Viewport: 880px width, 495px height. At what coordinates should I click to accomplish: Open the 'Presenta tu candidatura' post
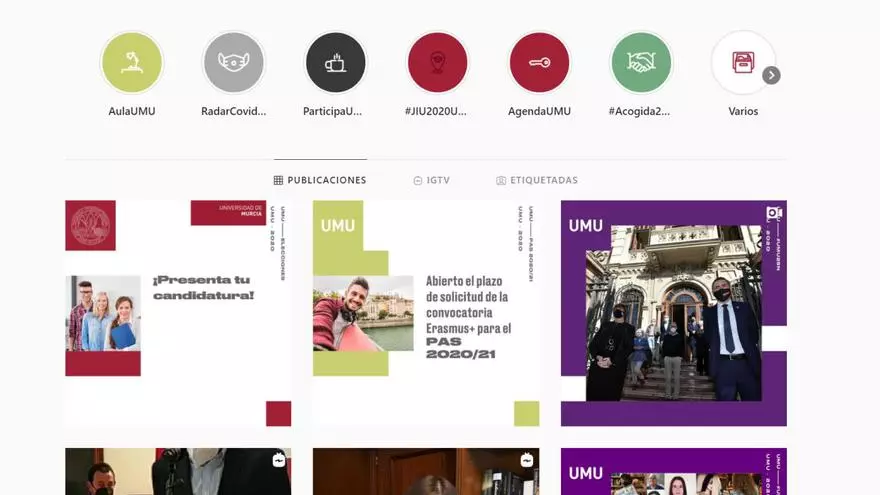tap(178, 313)
